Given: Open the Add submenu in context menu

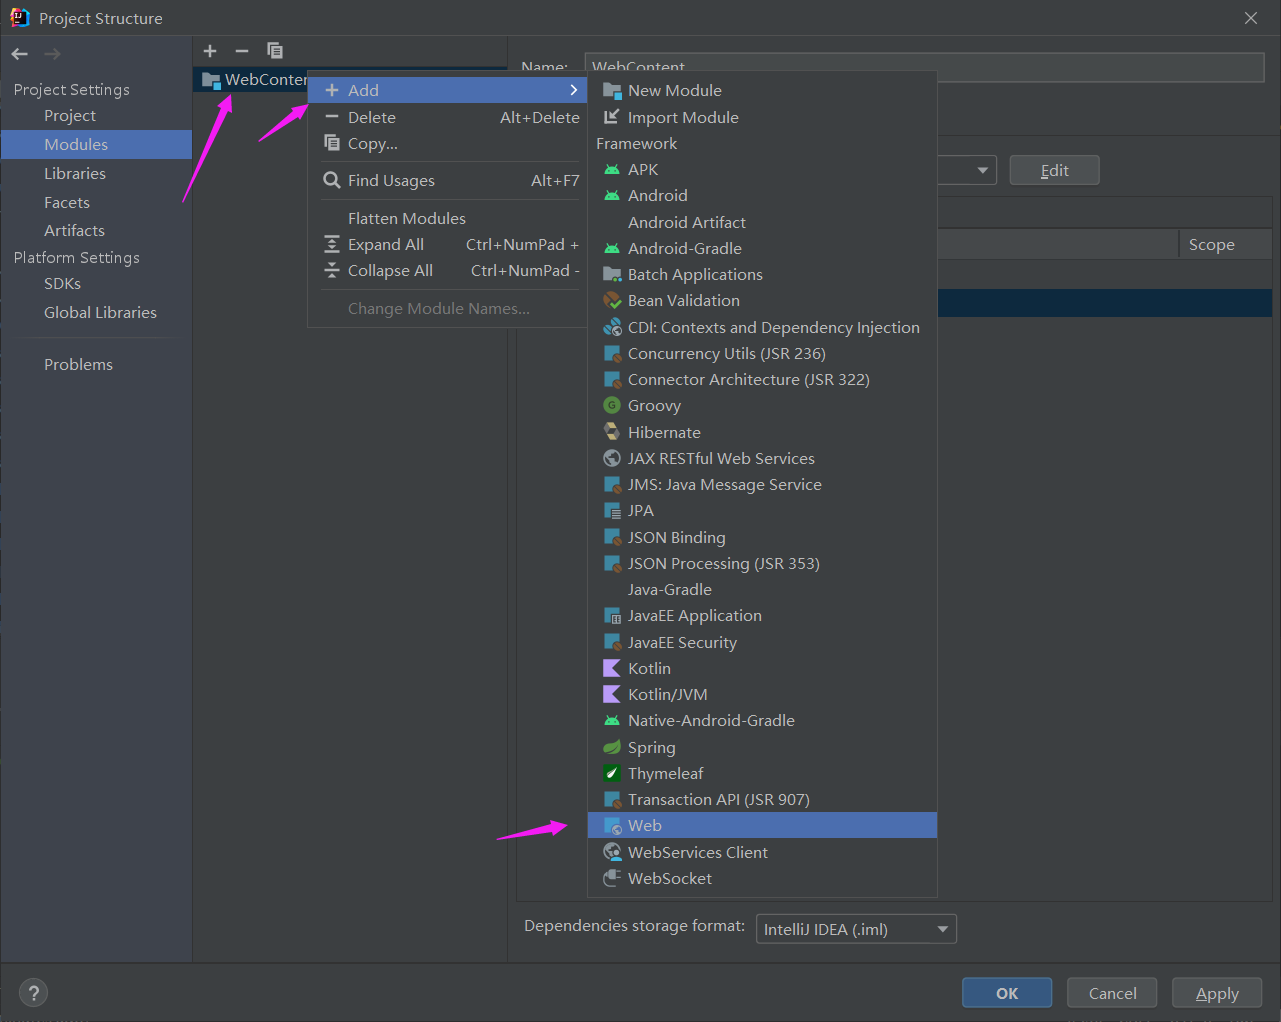Looking at the screenshot, I should (447, 91).
